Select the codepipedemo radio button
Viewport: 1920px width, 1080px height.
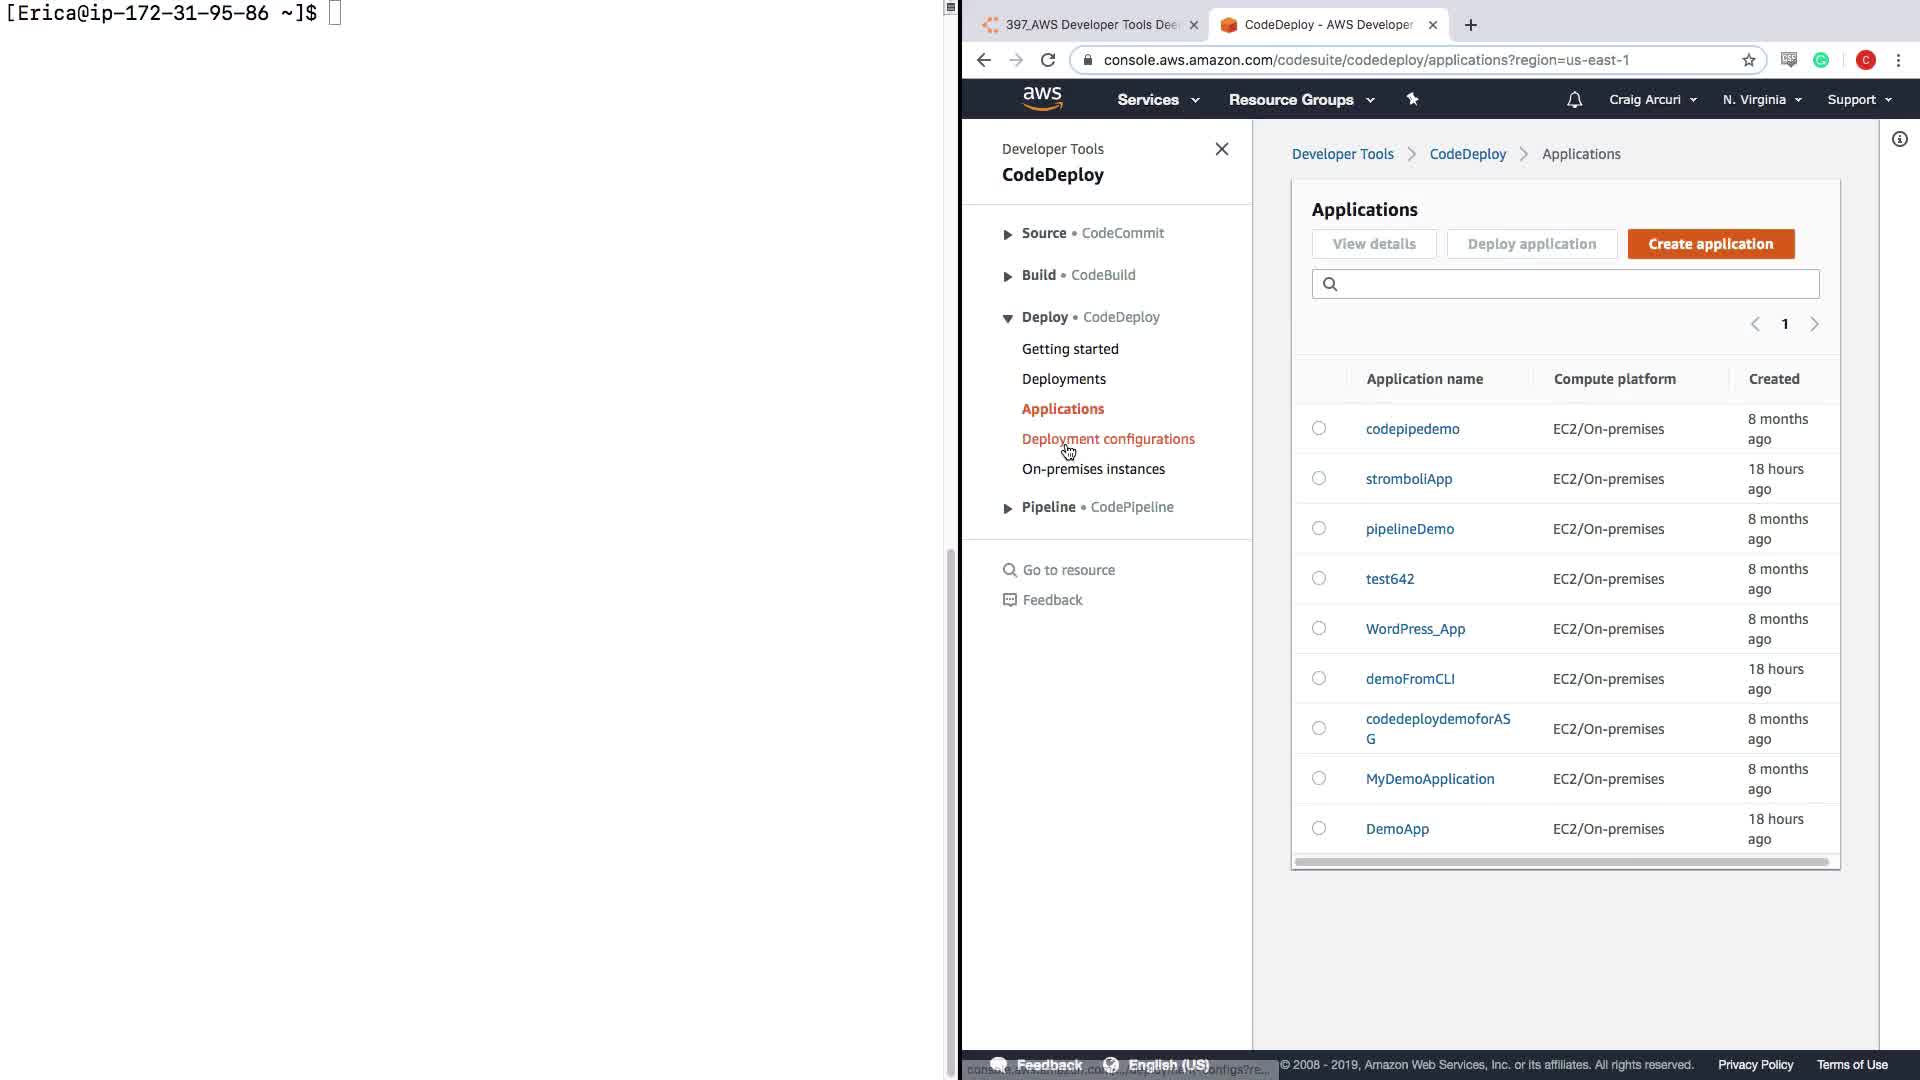pyautogui.click(x=1319, y=428)
